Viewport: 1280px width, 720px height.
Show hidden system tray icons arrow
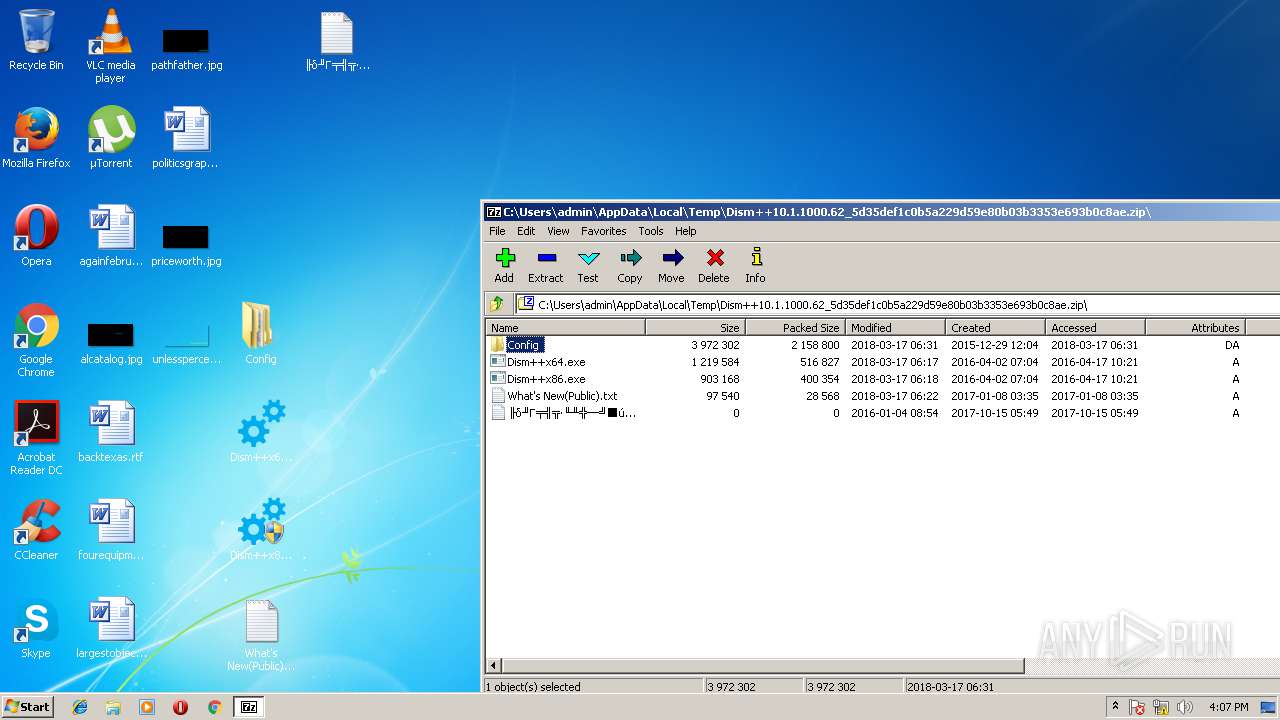pyautogui.click(x=1115, y=707)
